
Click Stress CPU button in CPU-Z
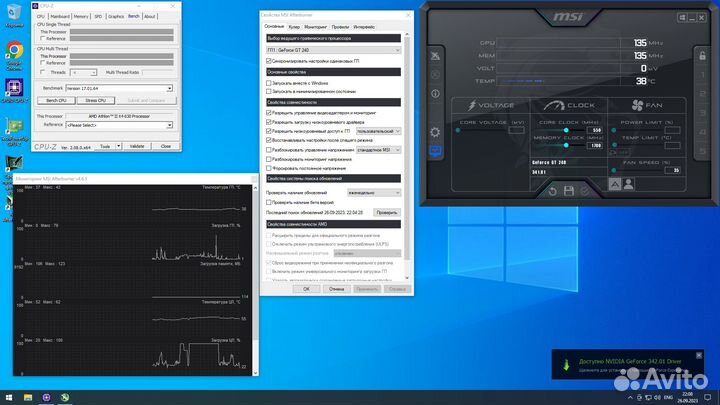coord(96,100)
